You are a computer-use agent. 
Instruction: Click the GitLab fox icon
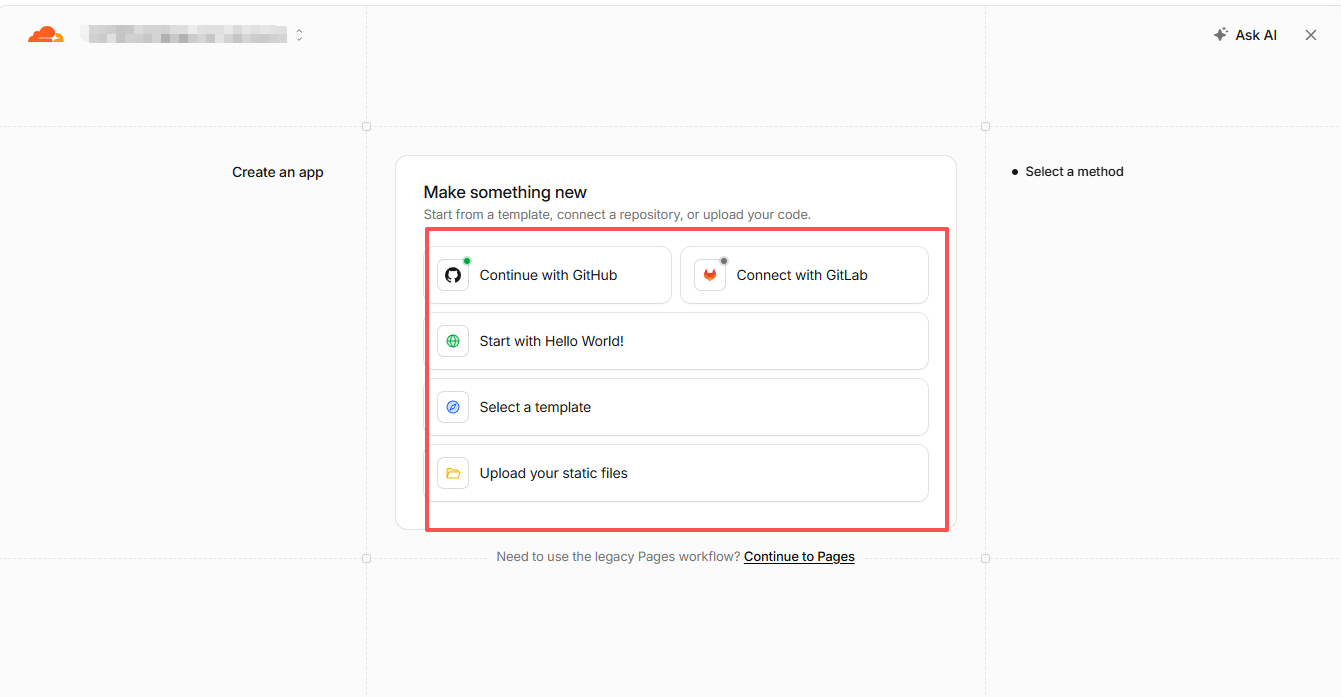(710, 275)
